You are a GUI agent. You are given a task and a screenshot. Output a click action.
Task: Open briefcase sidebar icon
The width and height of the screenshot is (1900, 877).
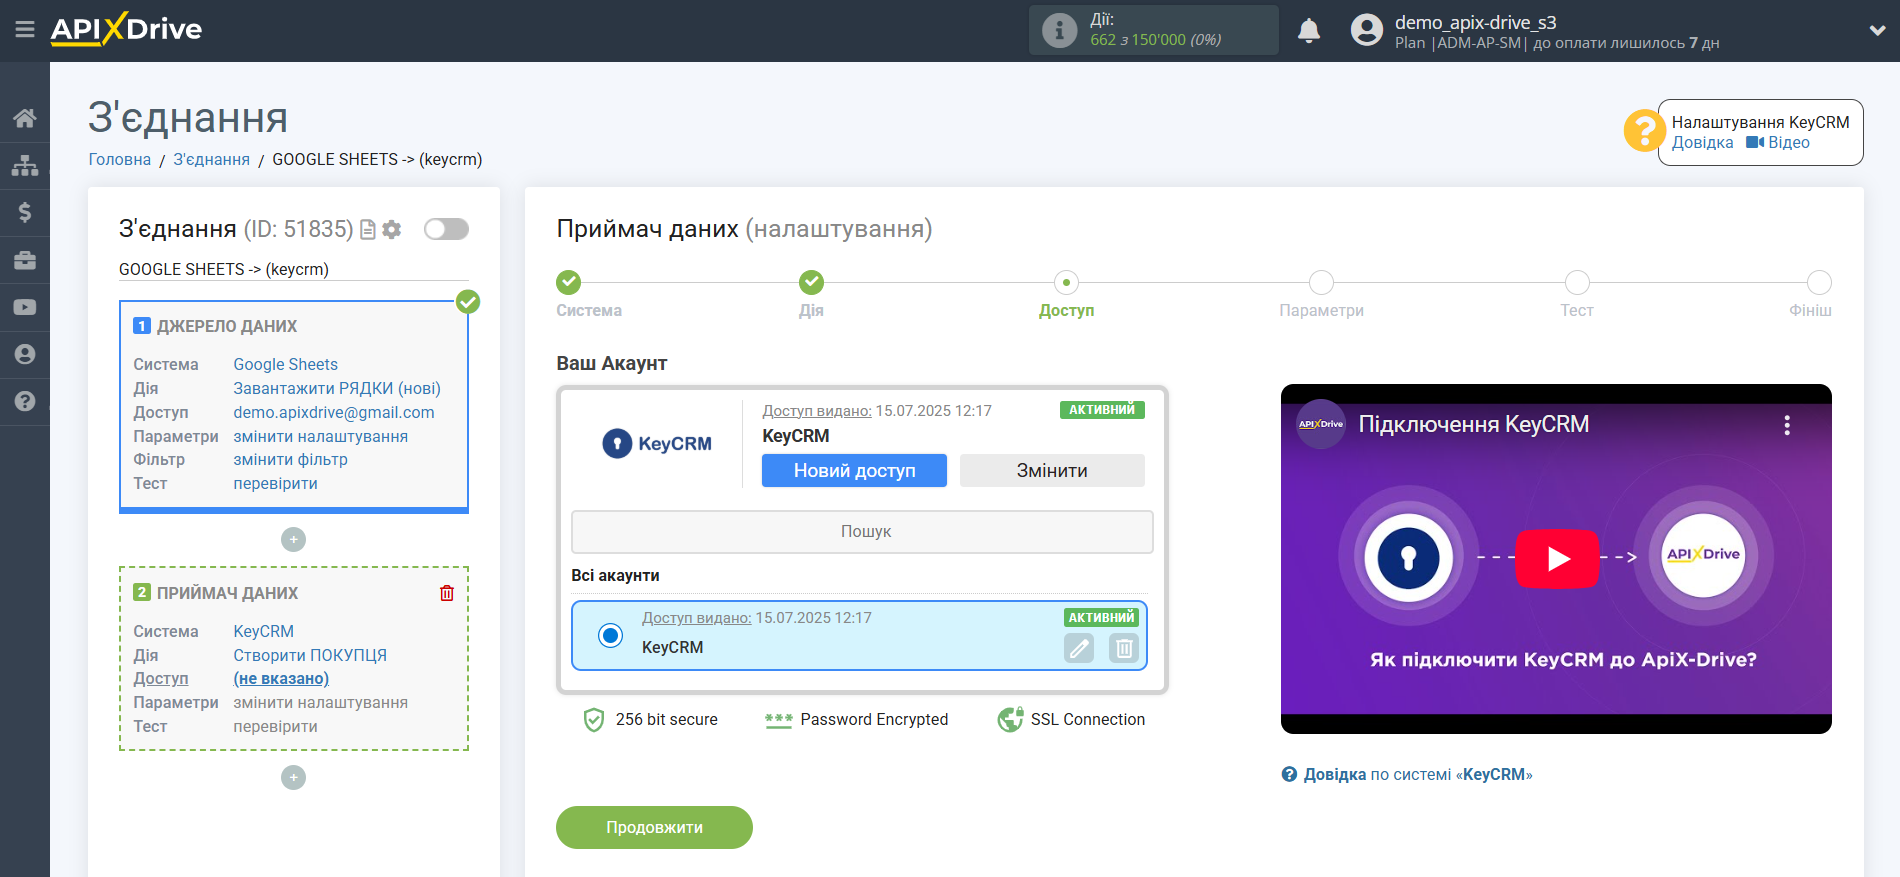tap(25, 260)
